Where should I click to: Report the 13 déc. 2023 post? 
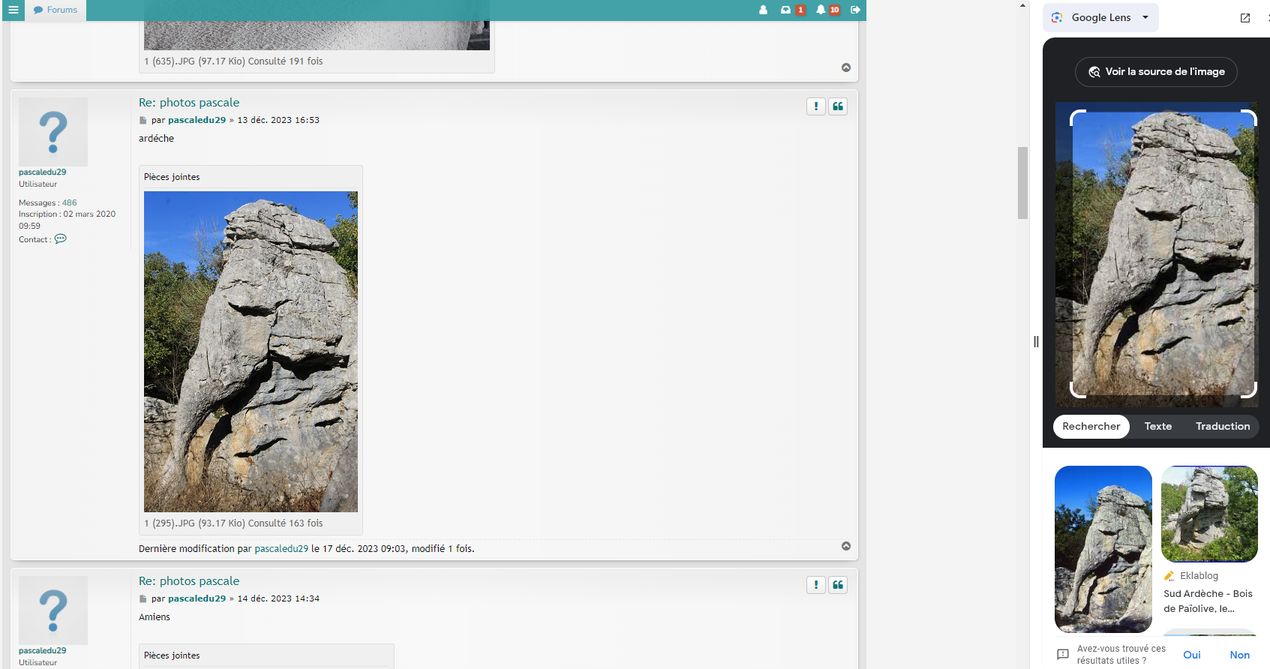816,106
